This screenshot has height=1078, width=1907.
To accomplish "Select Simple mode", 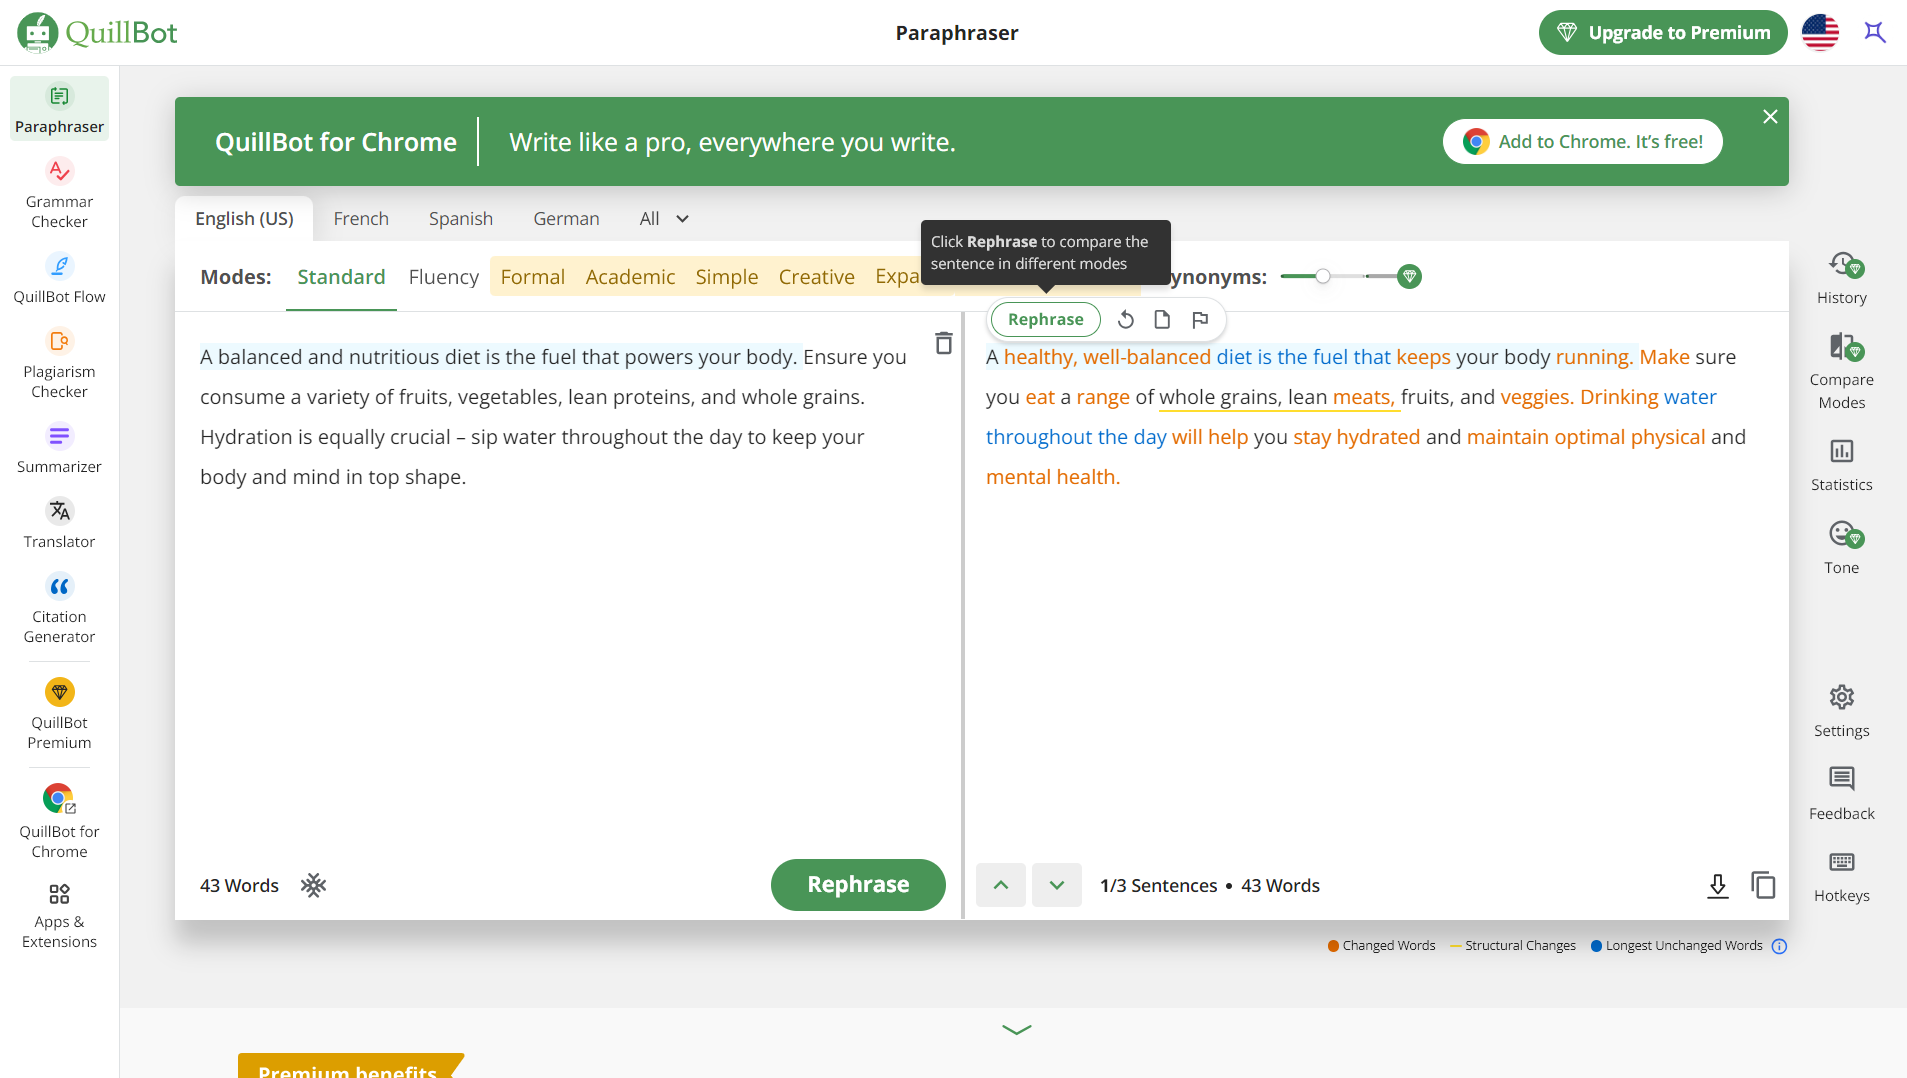I will (727, 277).
